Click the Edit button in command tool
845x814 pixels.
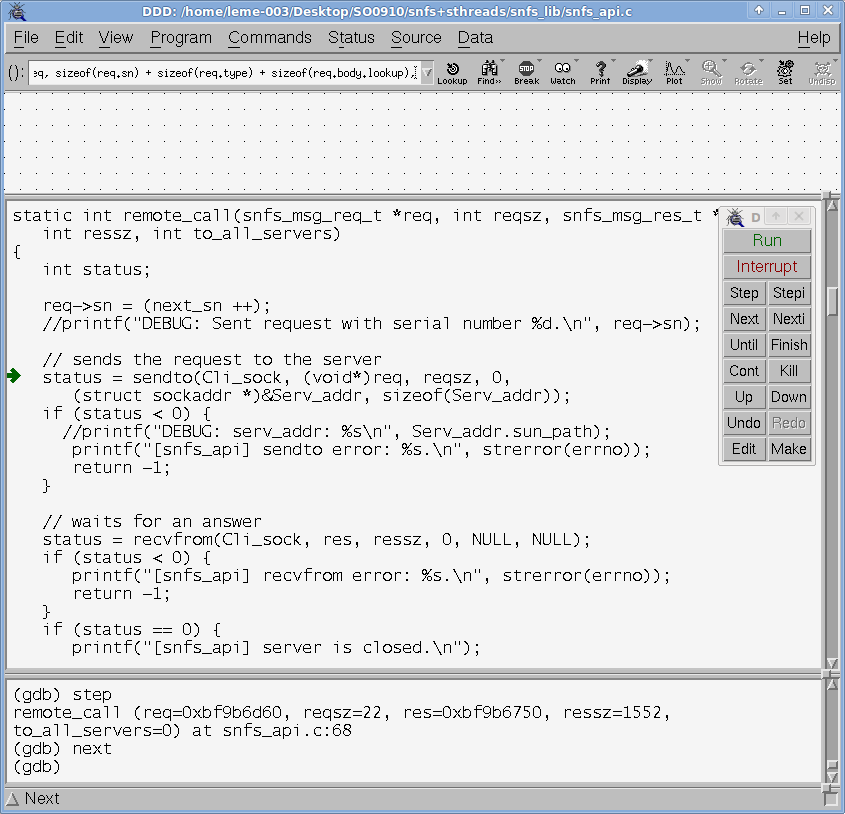click(x=744, y=449)
